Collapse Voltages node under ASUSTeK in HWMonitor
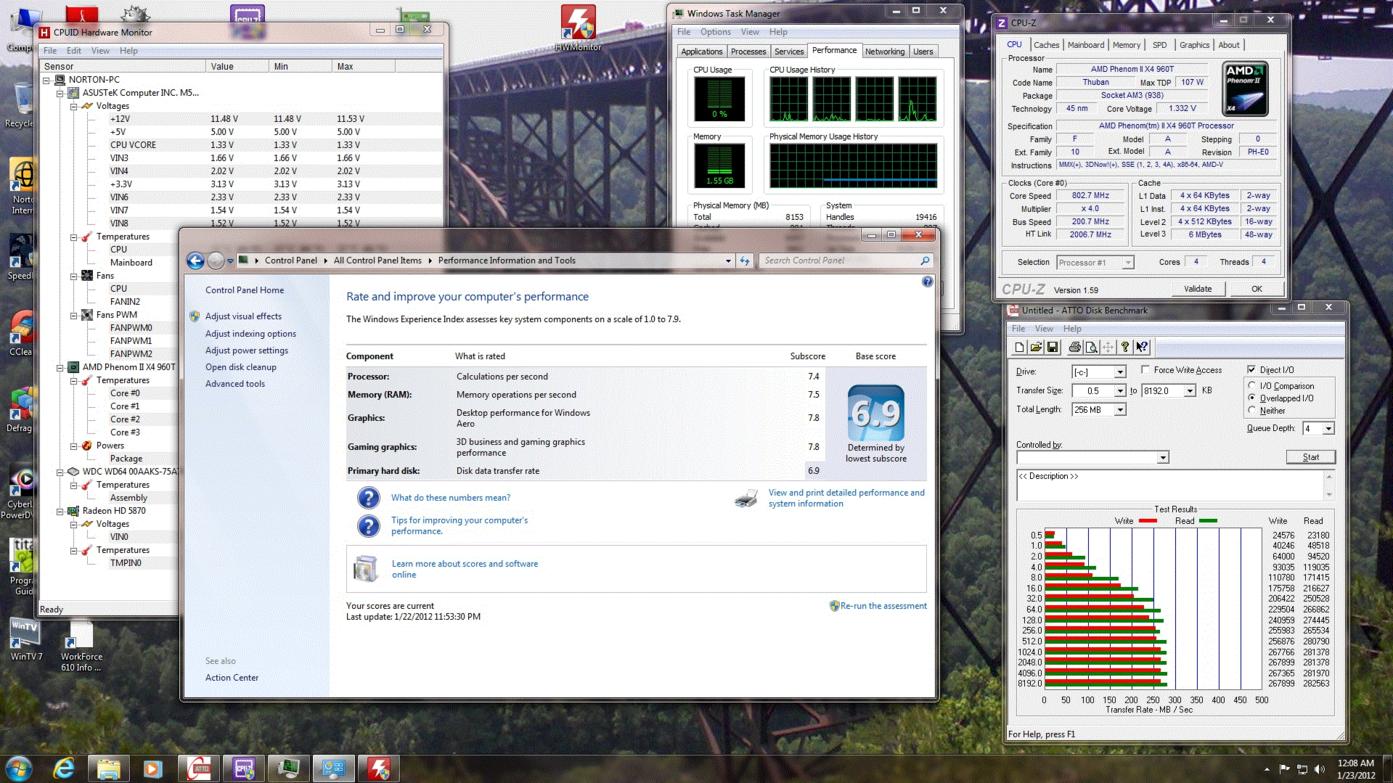1393x783 pixels. pyautogui.click(x=73, y=106)
